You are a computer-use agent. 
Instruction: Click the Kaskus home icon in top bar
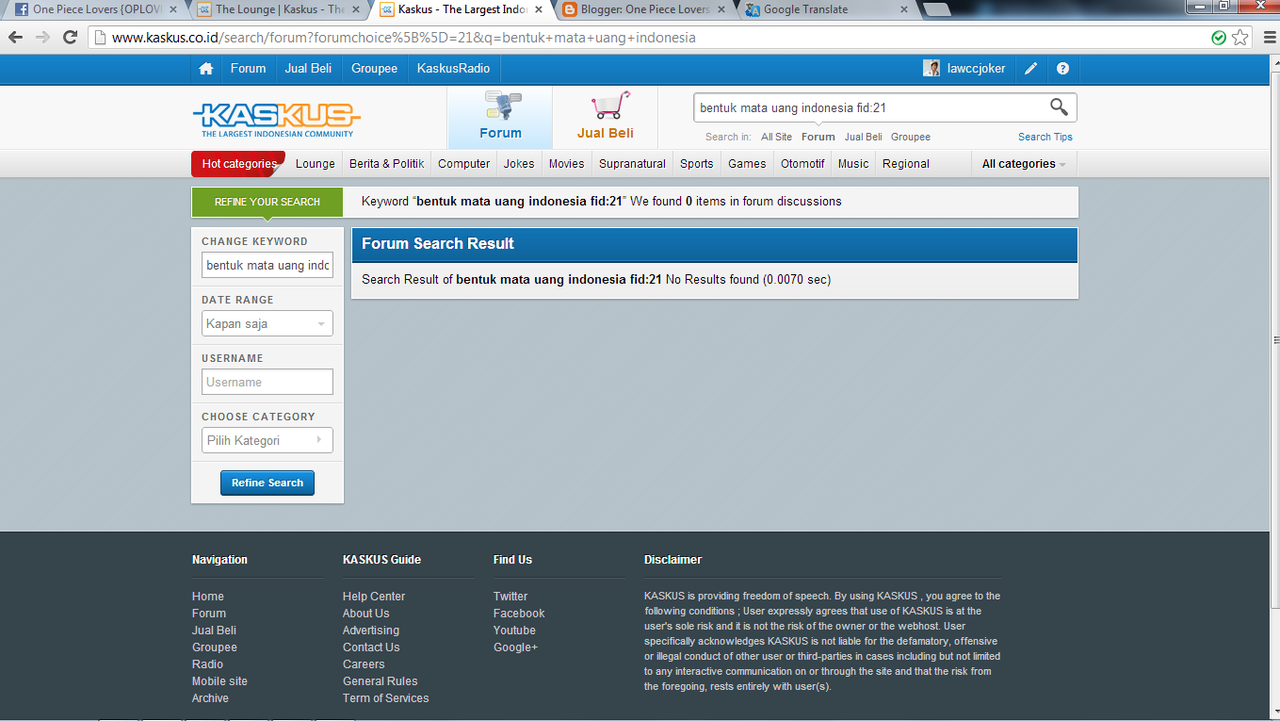[206, 69]
